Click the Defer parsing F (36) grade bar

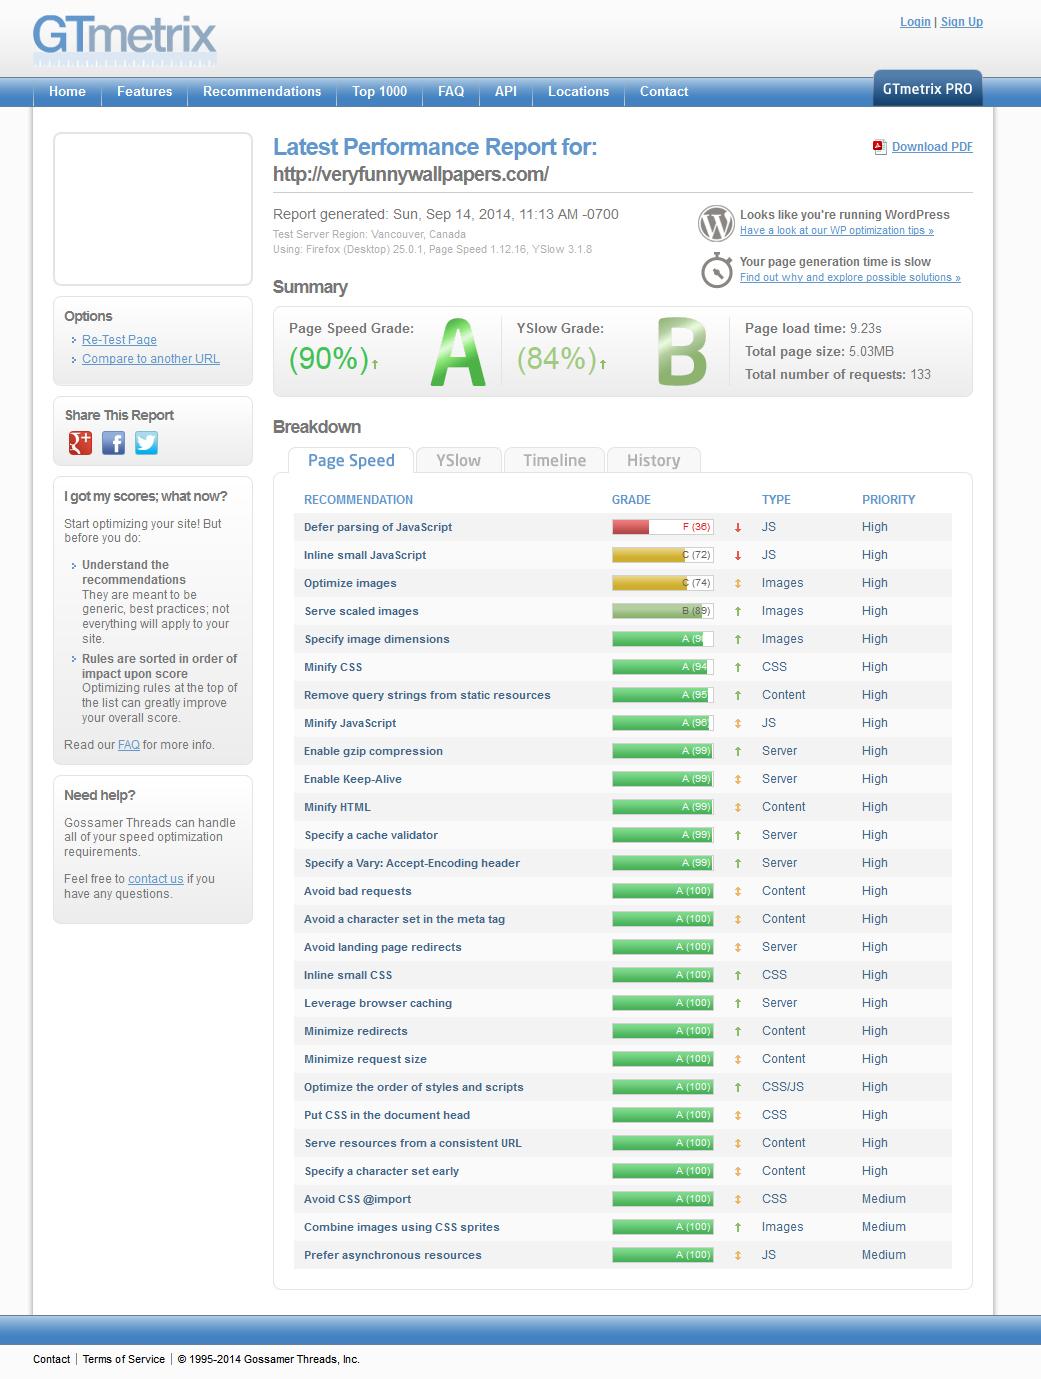coord(662,527)
